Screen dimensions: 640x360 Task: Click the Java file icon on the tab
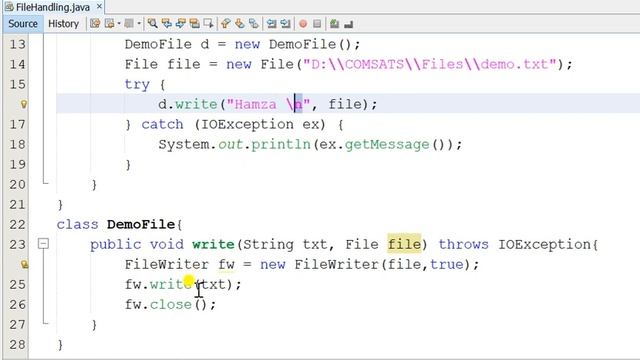tap(9, 7)
